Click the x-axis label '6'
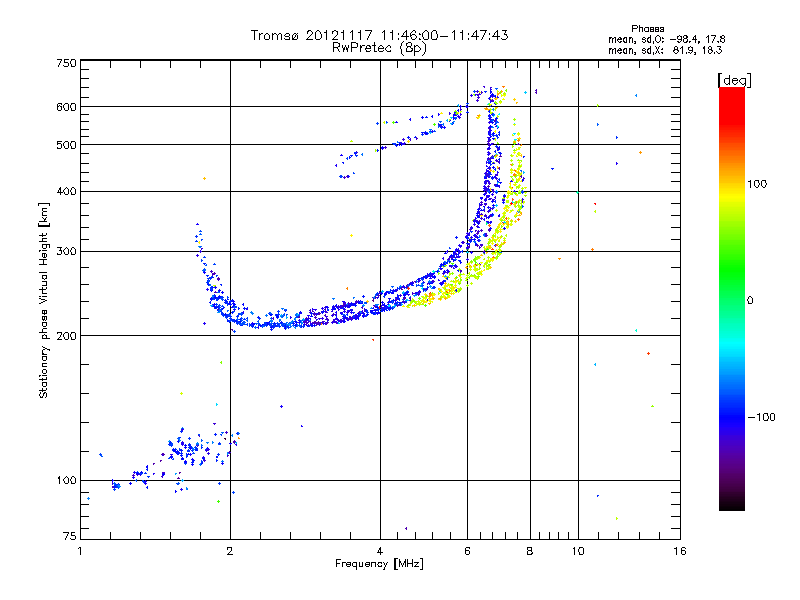 click(467, 551)
